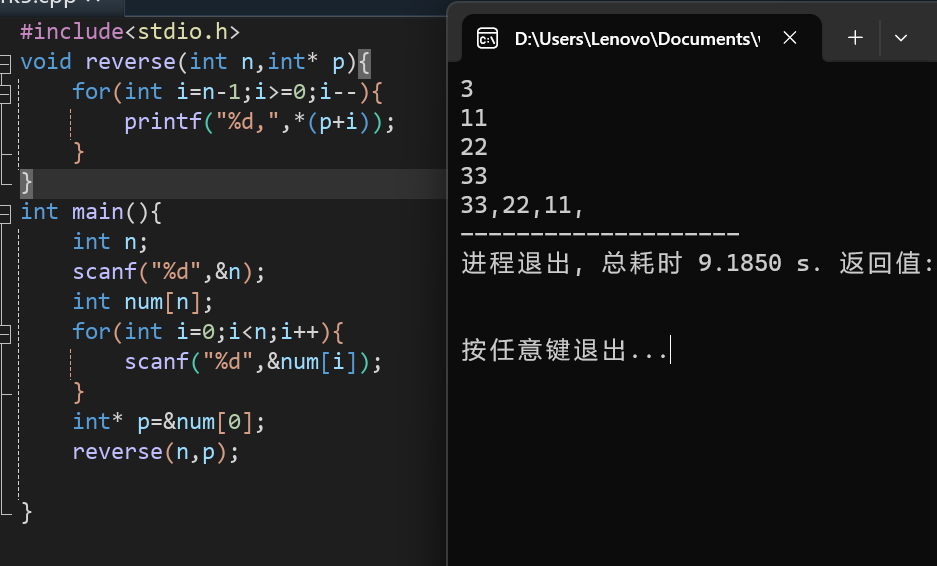This screenshot has height=566, width=937.
Task: Collapse the scanf for-loop fold marker in main
Action: (5, 334)
